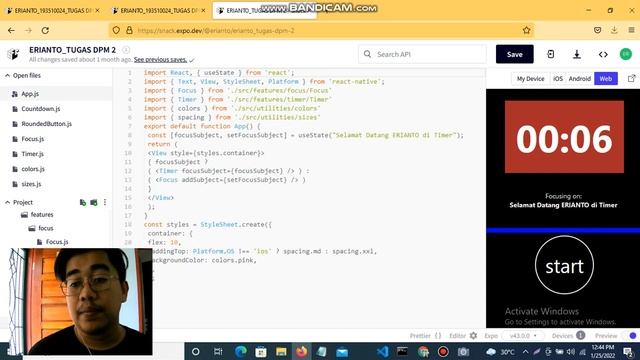
Task: Open Task View on taskbar
Action: point(218,351)
